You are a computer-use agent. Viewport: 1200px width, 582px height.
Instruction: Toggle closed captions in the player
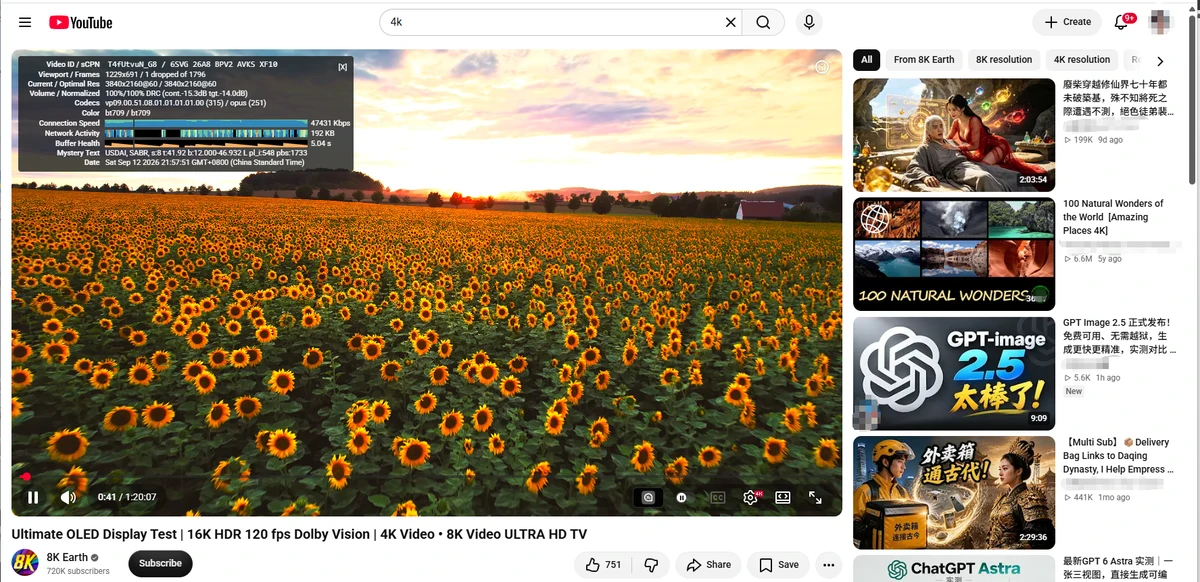(x=717, y=497)
